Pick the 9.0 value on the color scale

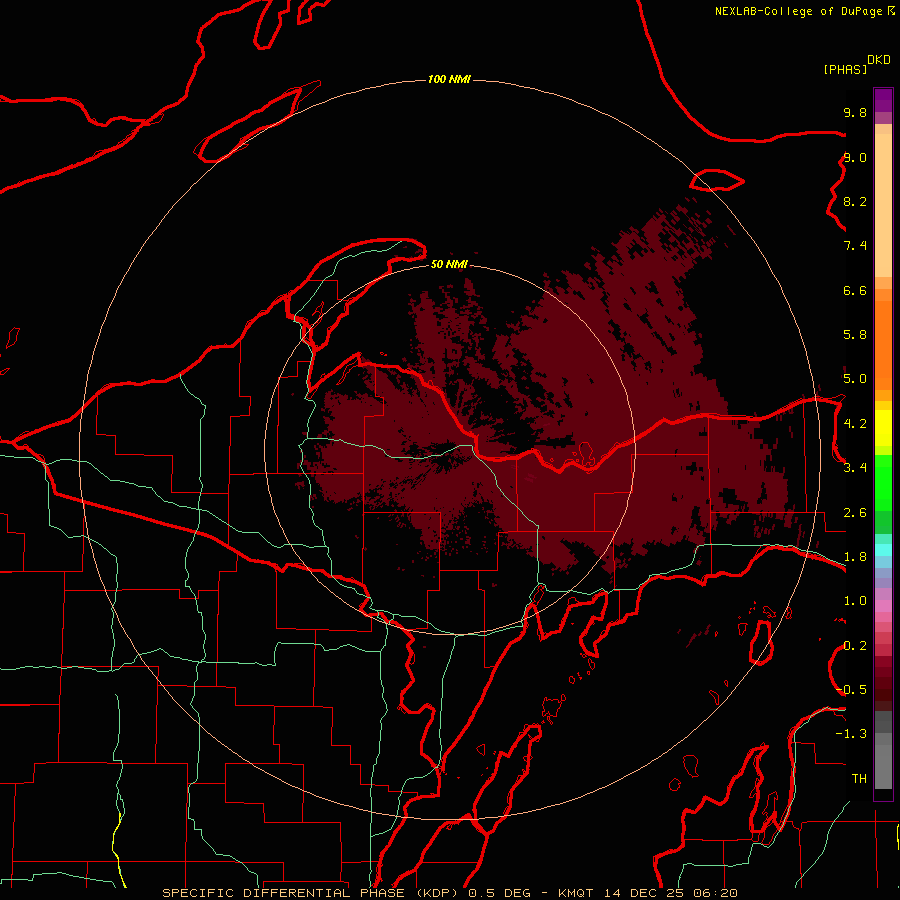855,157
